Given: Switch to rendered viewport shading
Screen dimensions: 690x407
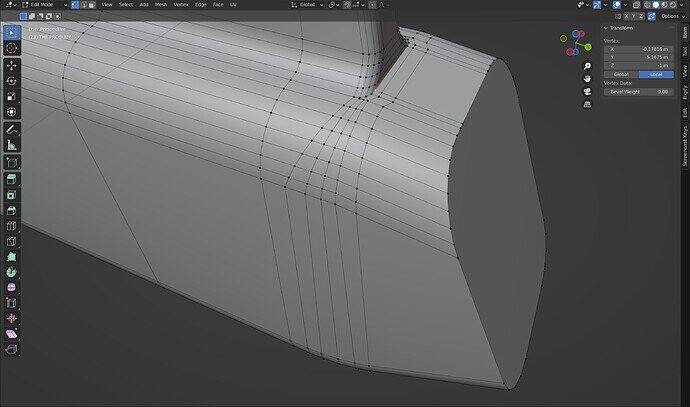Looking at the screenshot, I should (672, 5).
